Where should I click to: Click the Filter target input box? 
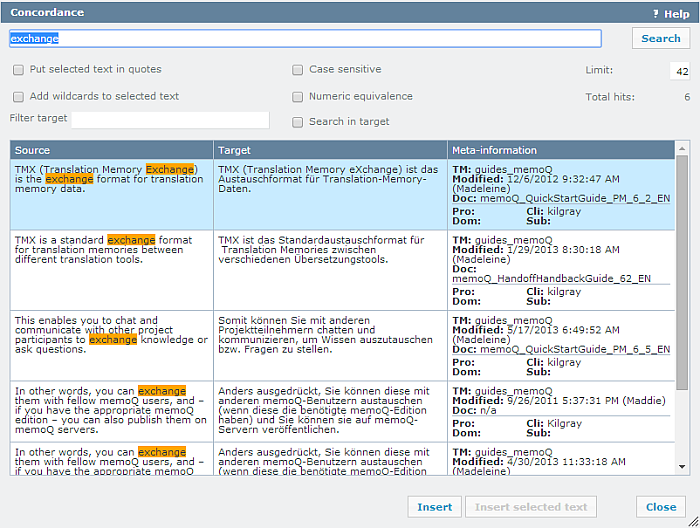coord(170,120)
